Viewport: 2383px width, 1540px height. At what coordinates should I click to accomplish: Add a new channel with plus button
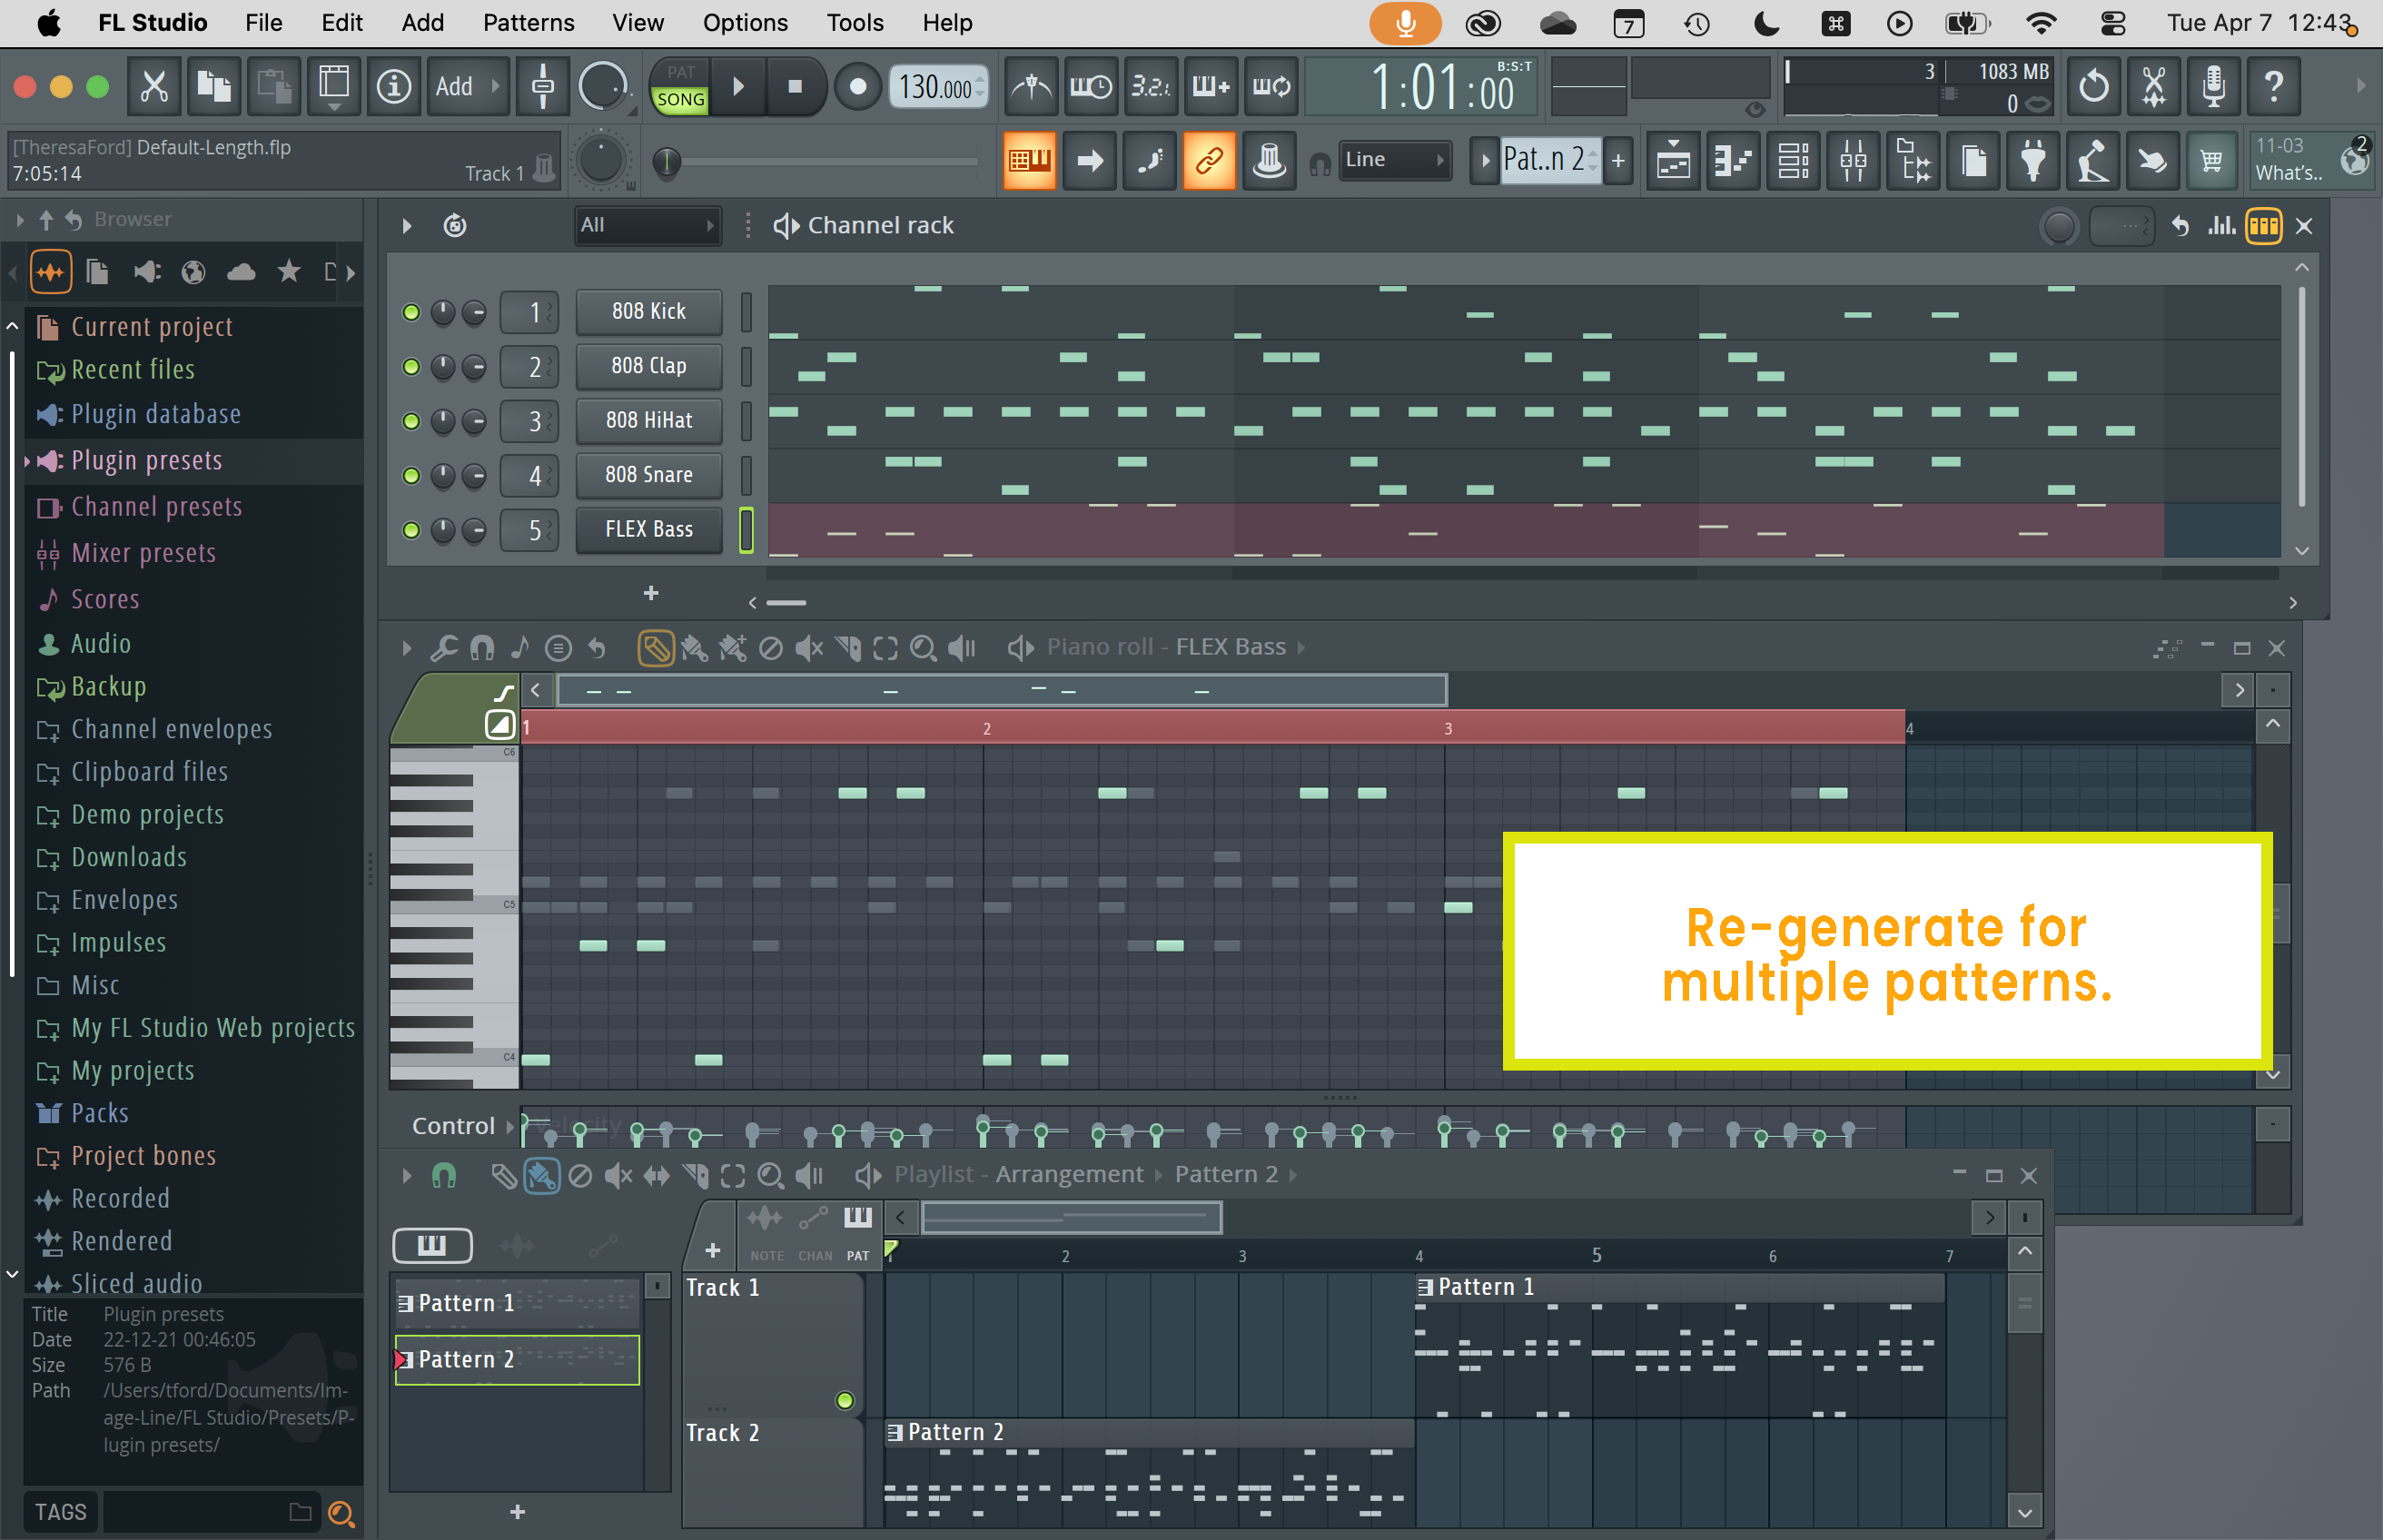[x=651, y=594]
